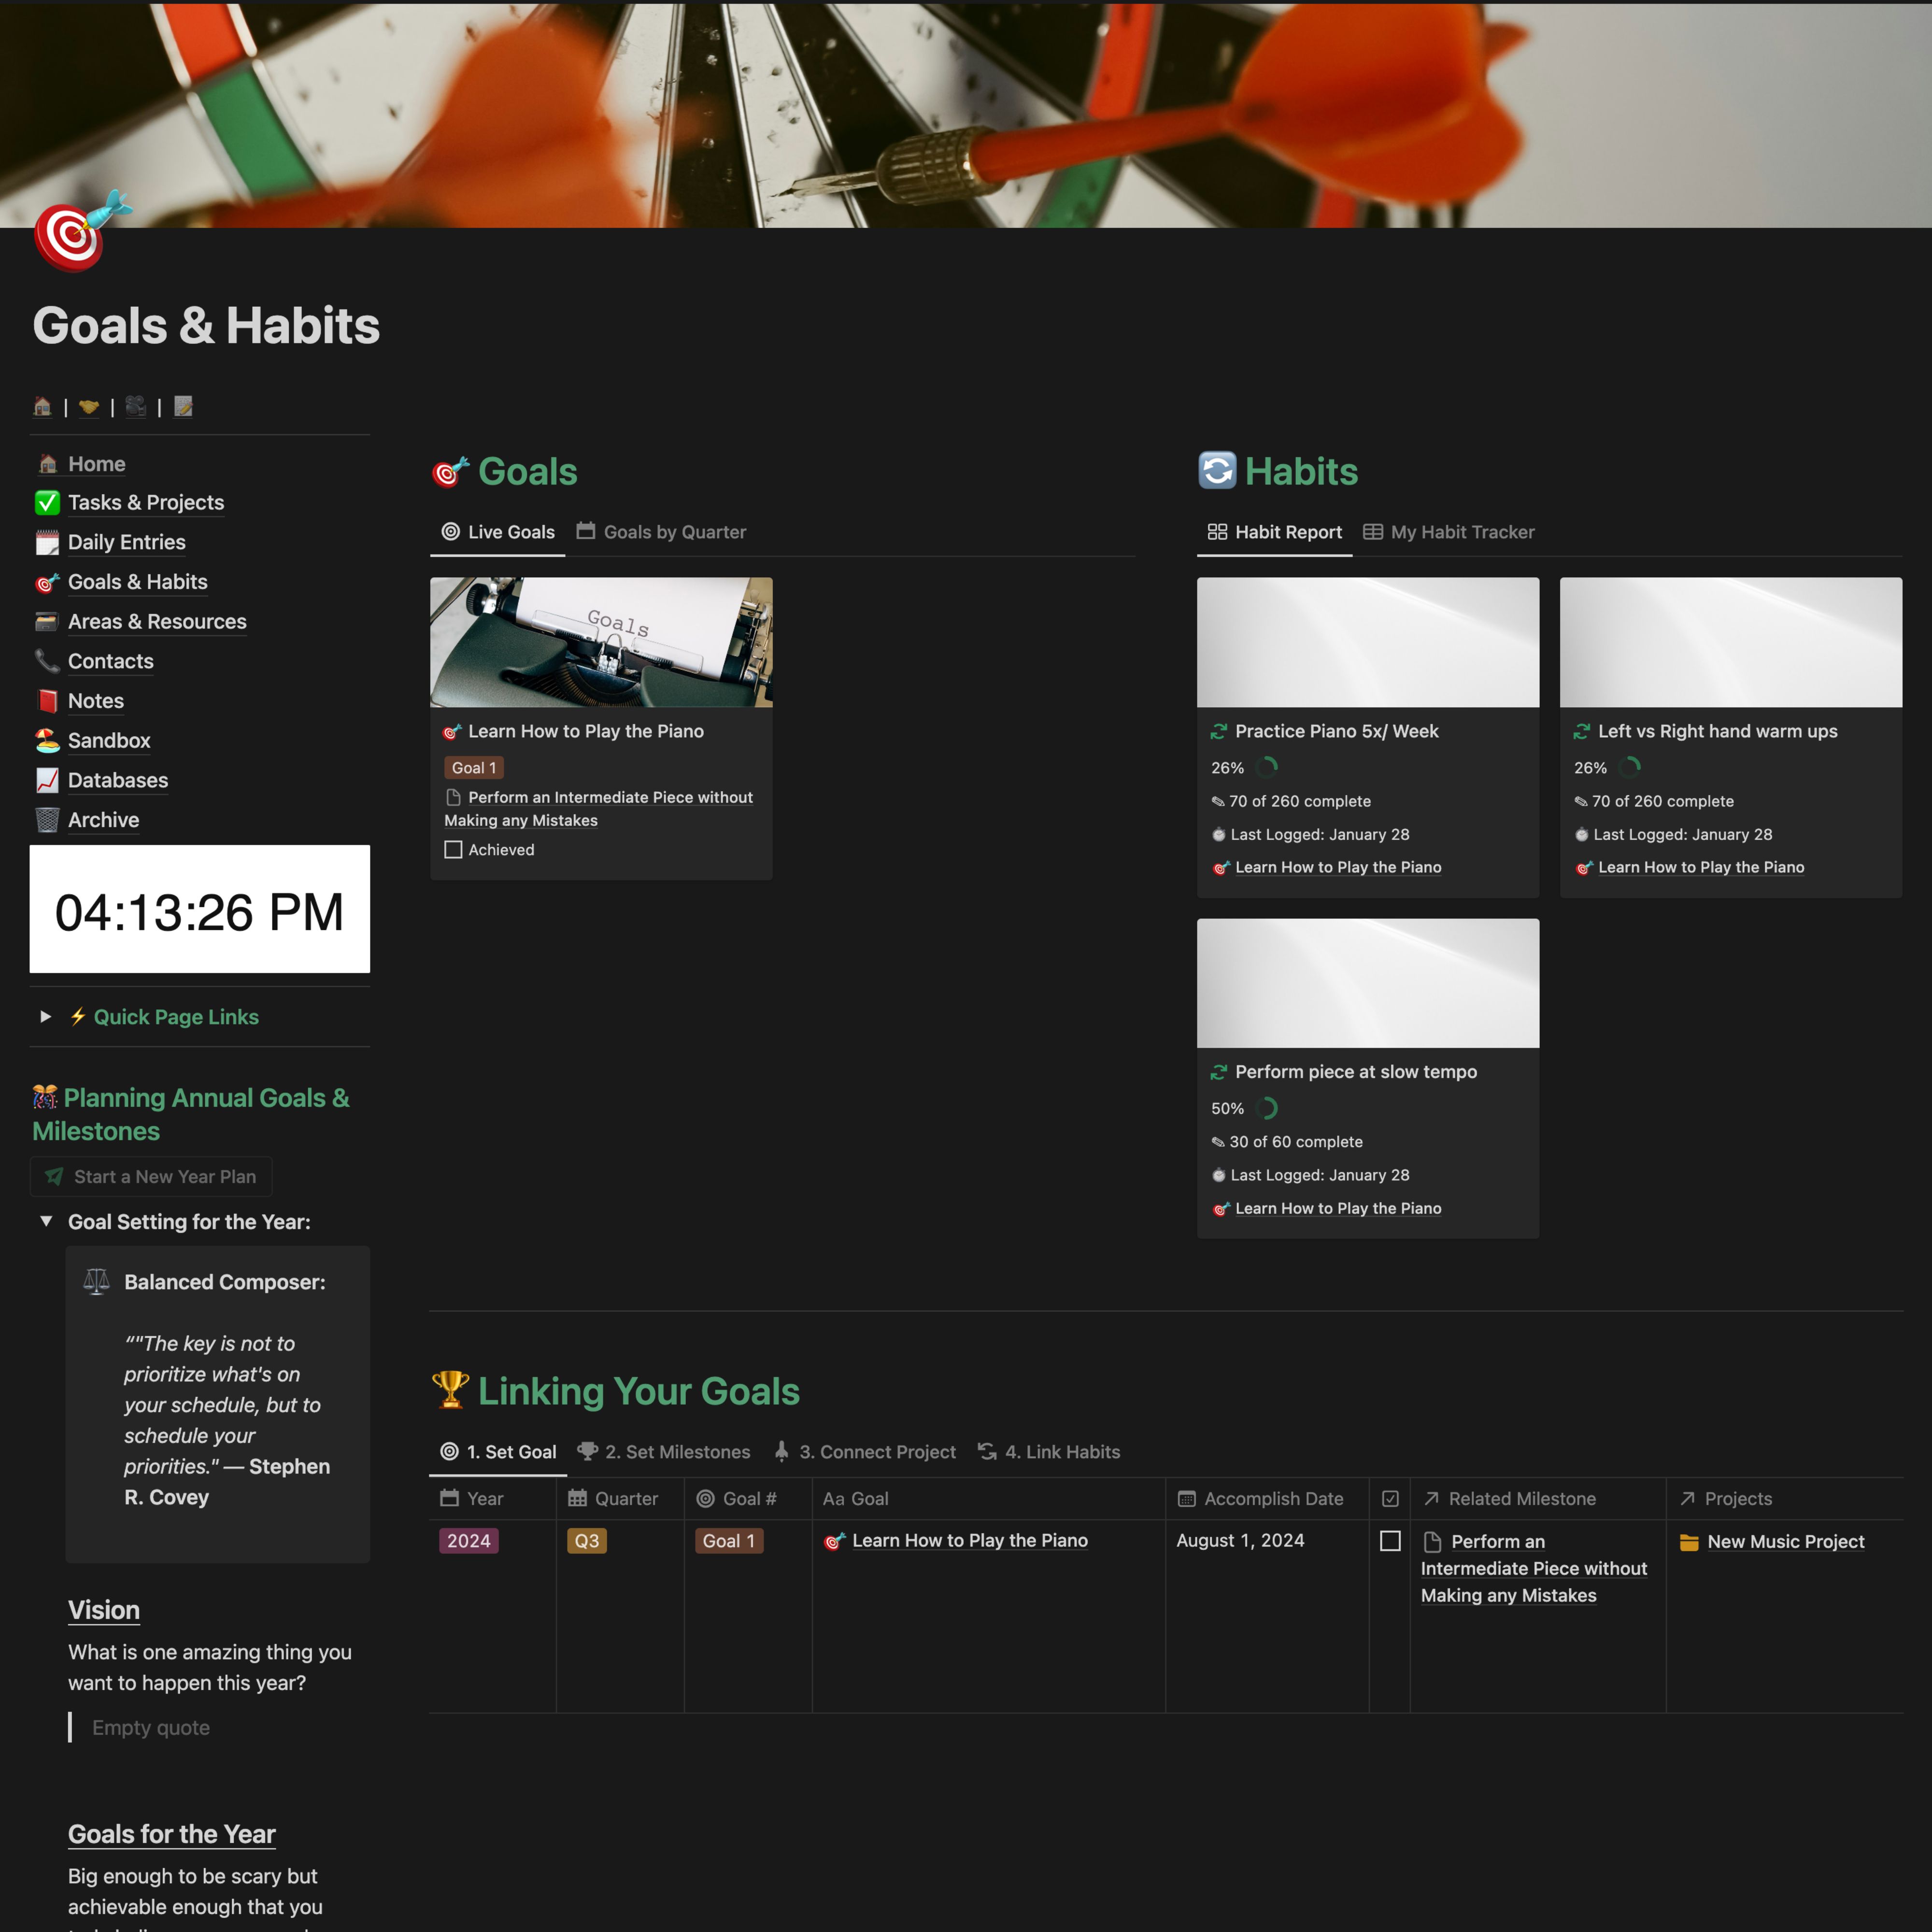
Task: Collapse the Goal Setting for the Year toggle
Action: (46, 1221)
